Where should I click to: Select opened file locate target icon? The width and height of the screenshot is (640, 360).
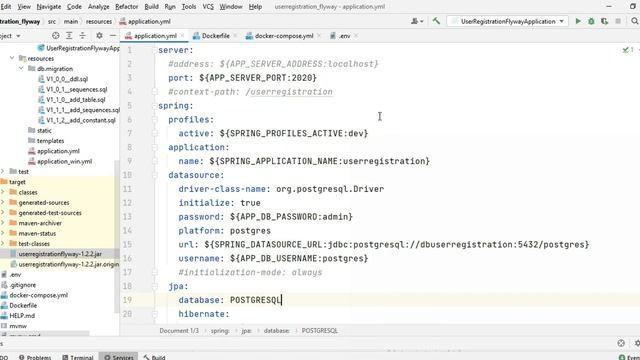click(x=56, y=36)
